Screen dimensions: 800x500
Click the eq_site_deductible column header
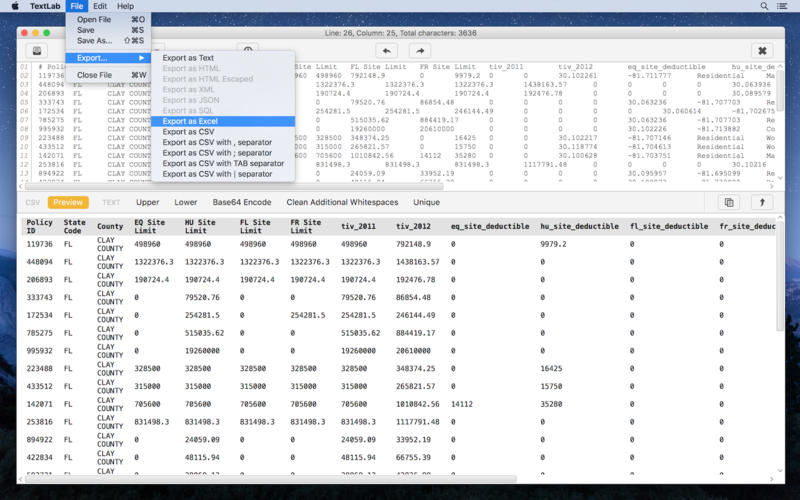[x=490, y=226]
